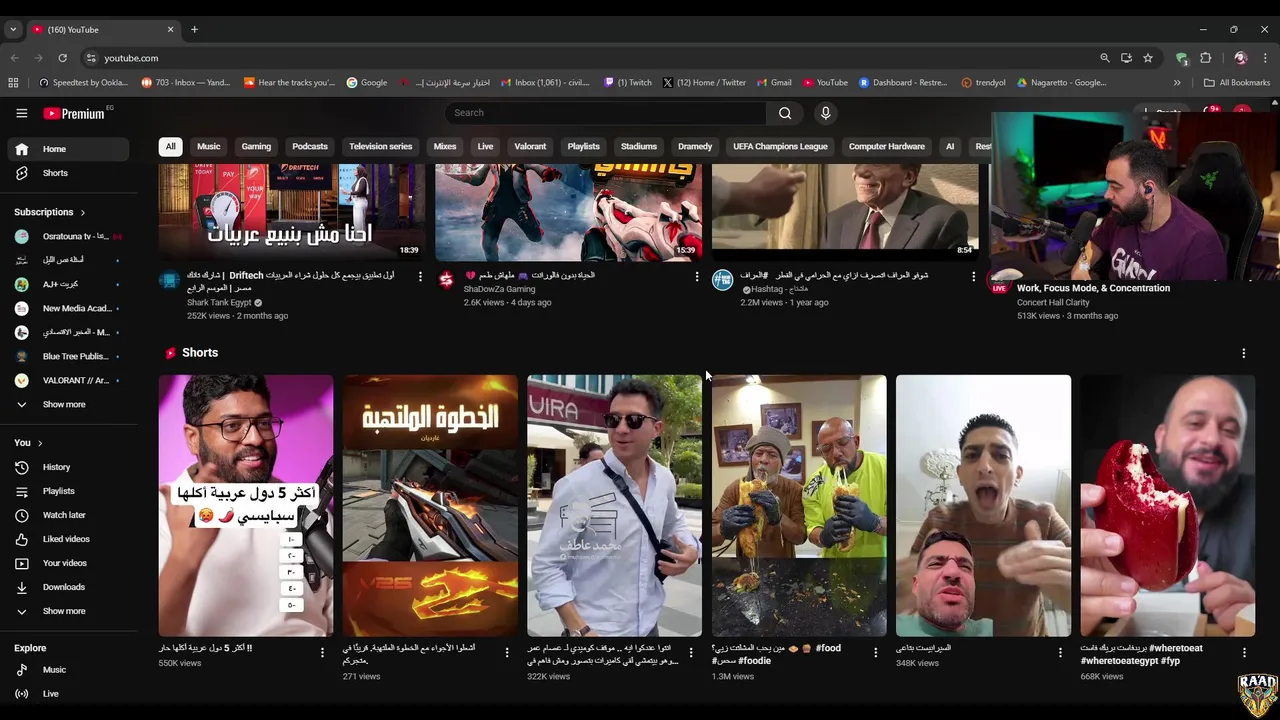Open Chrome three-dot menu

(1265, 58)
